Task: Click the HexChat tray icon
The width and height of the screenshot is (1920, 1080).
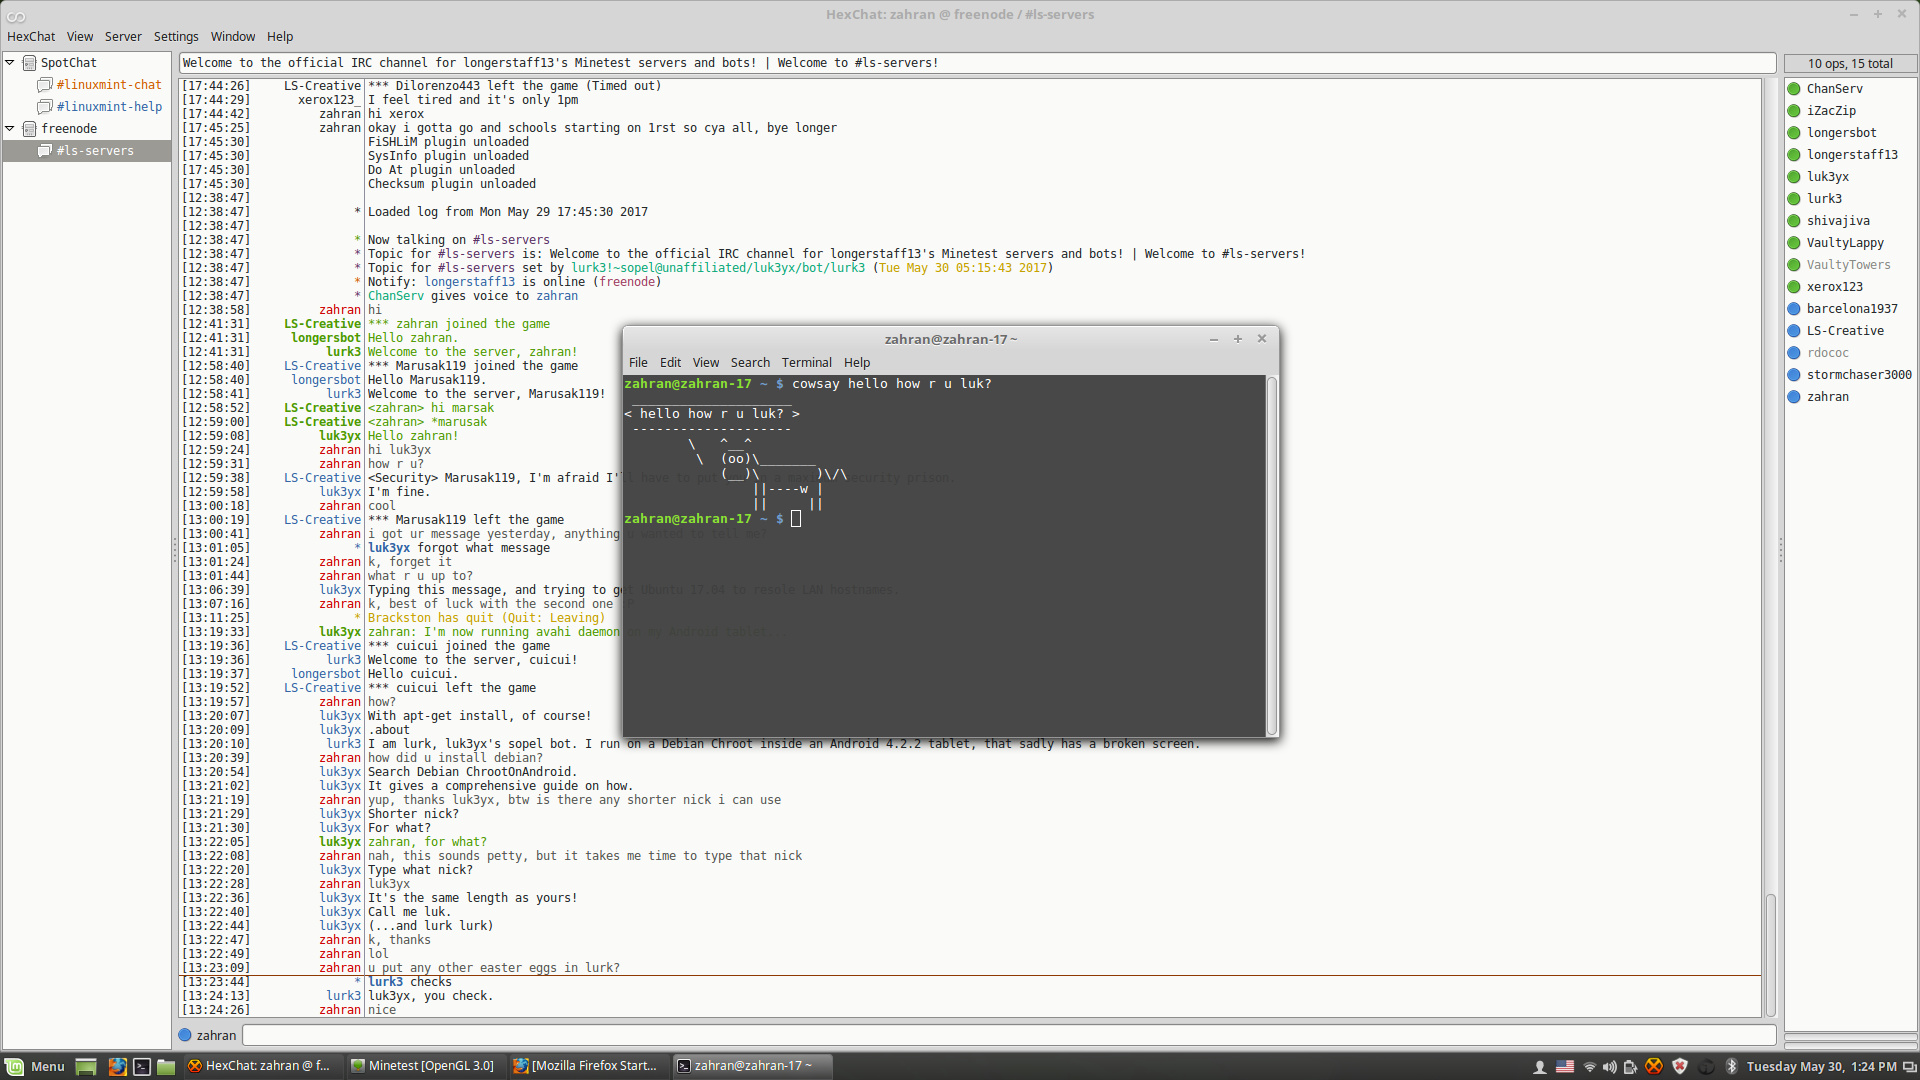Action: [x=1654, y=1066]
